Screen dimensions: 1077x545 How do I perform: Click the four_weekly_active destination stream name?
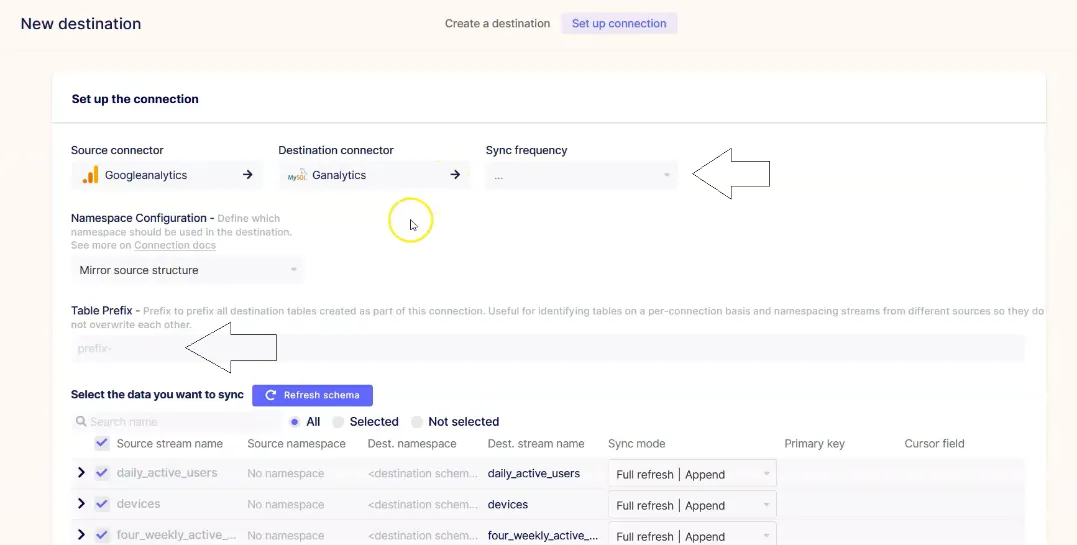coord(543,535)
